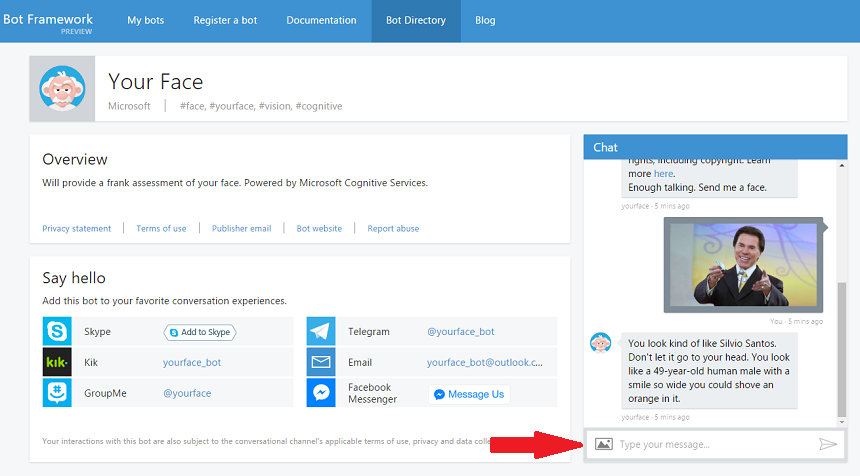860x476 pixels.
Task: Send the chat message
Action: tap(828, 444)
